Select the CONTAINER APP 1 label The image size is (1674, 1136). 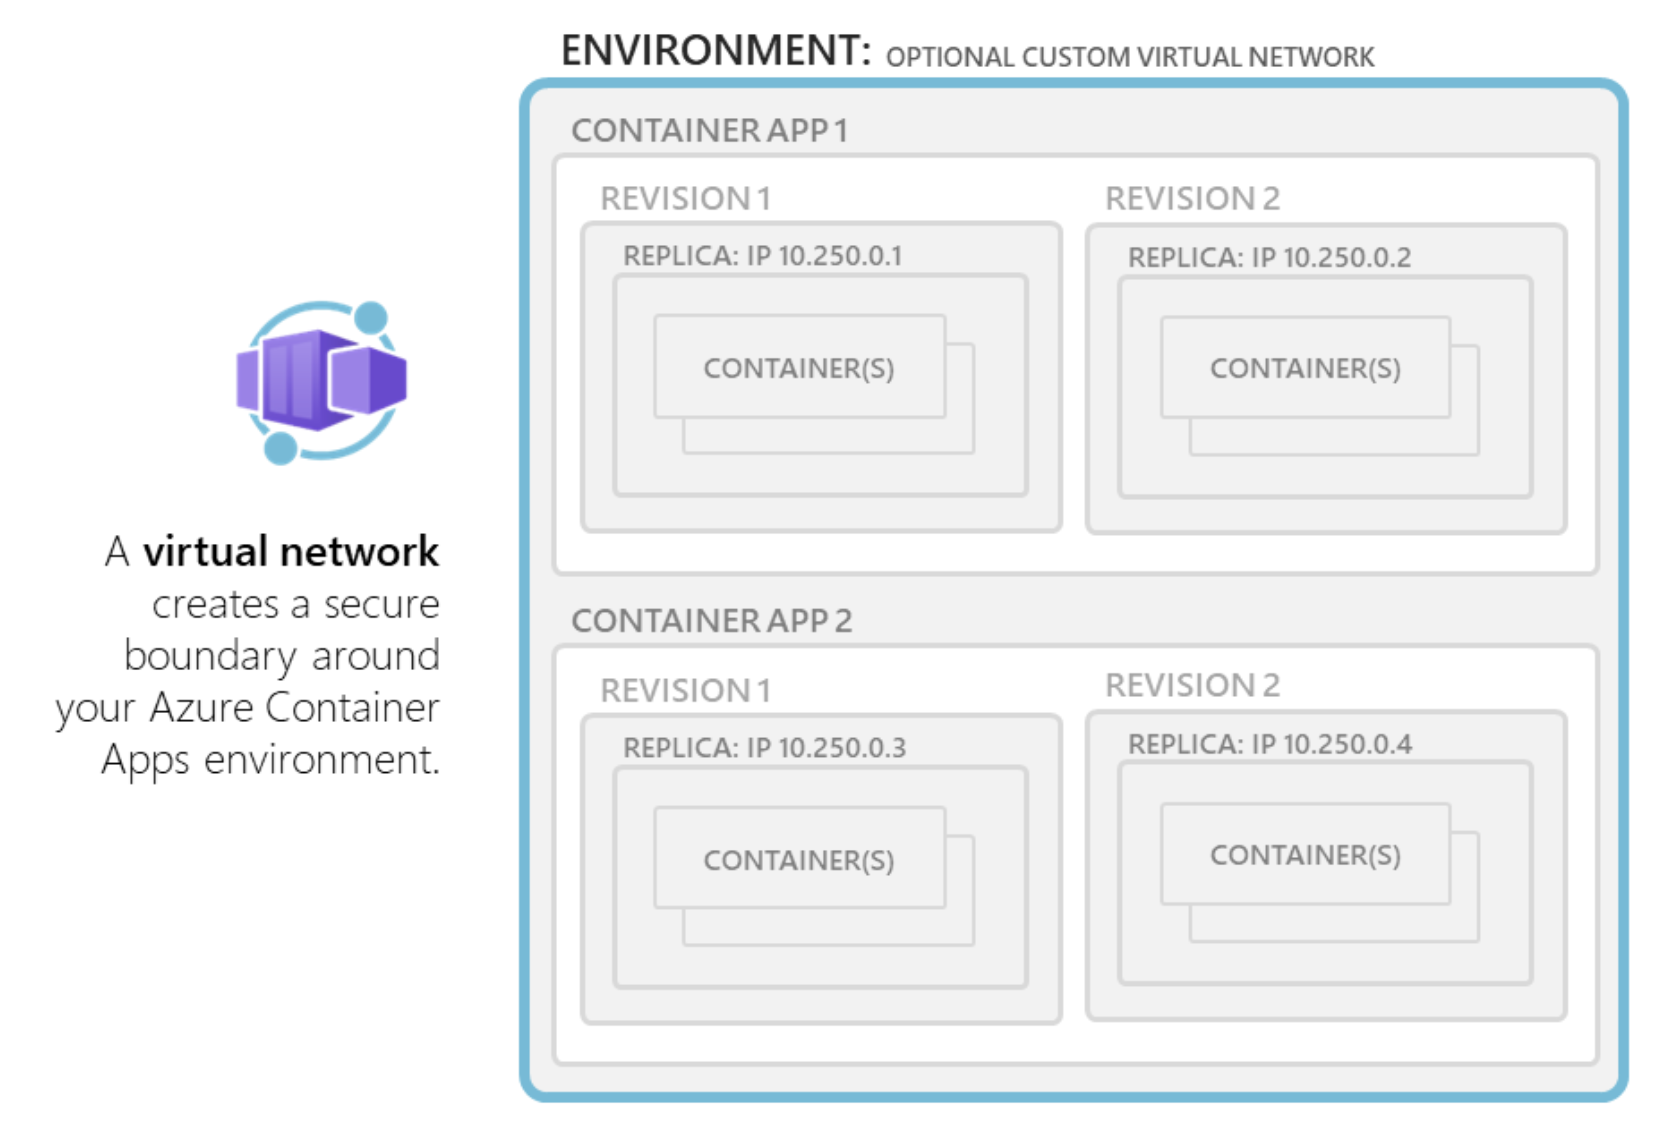709,130
